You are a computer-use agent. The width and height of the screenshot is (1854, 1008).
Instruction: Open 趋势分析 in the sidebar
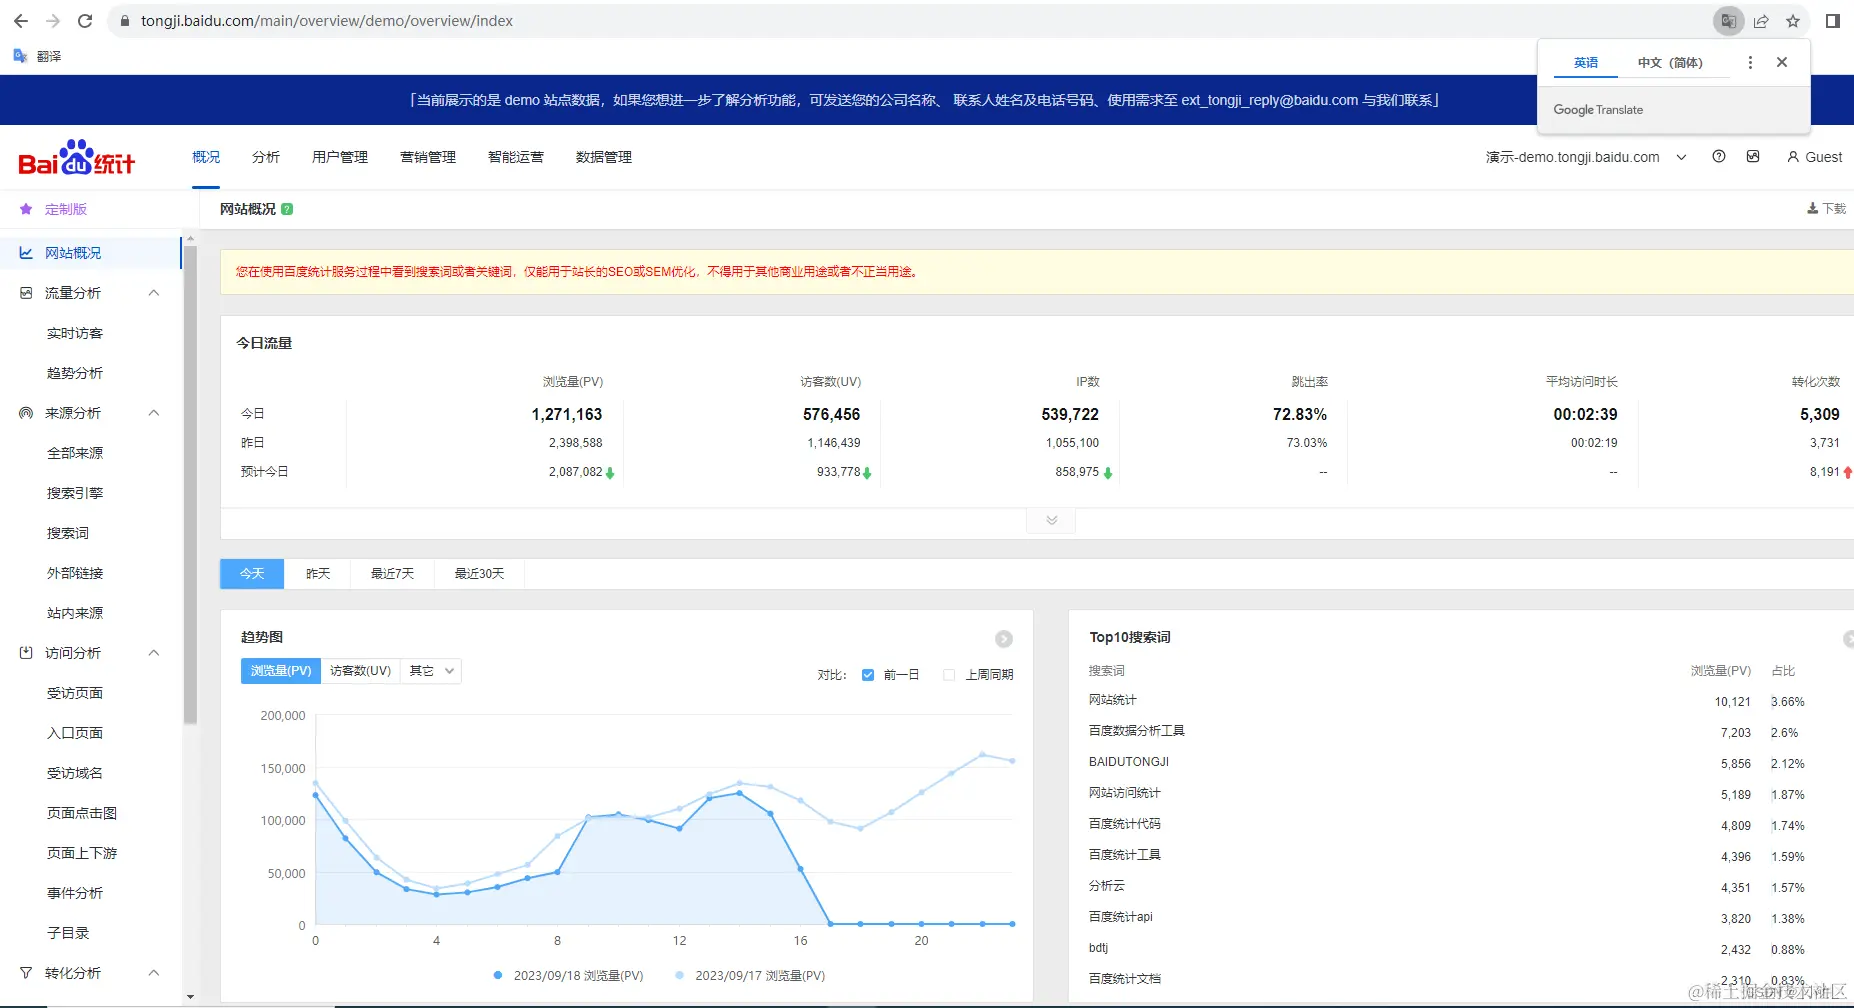click(75, 373)
